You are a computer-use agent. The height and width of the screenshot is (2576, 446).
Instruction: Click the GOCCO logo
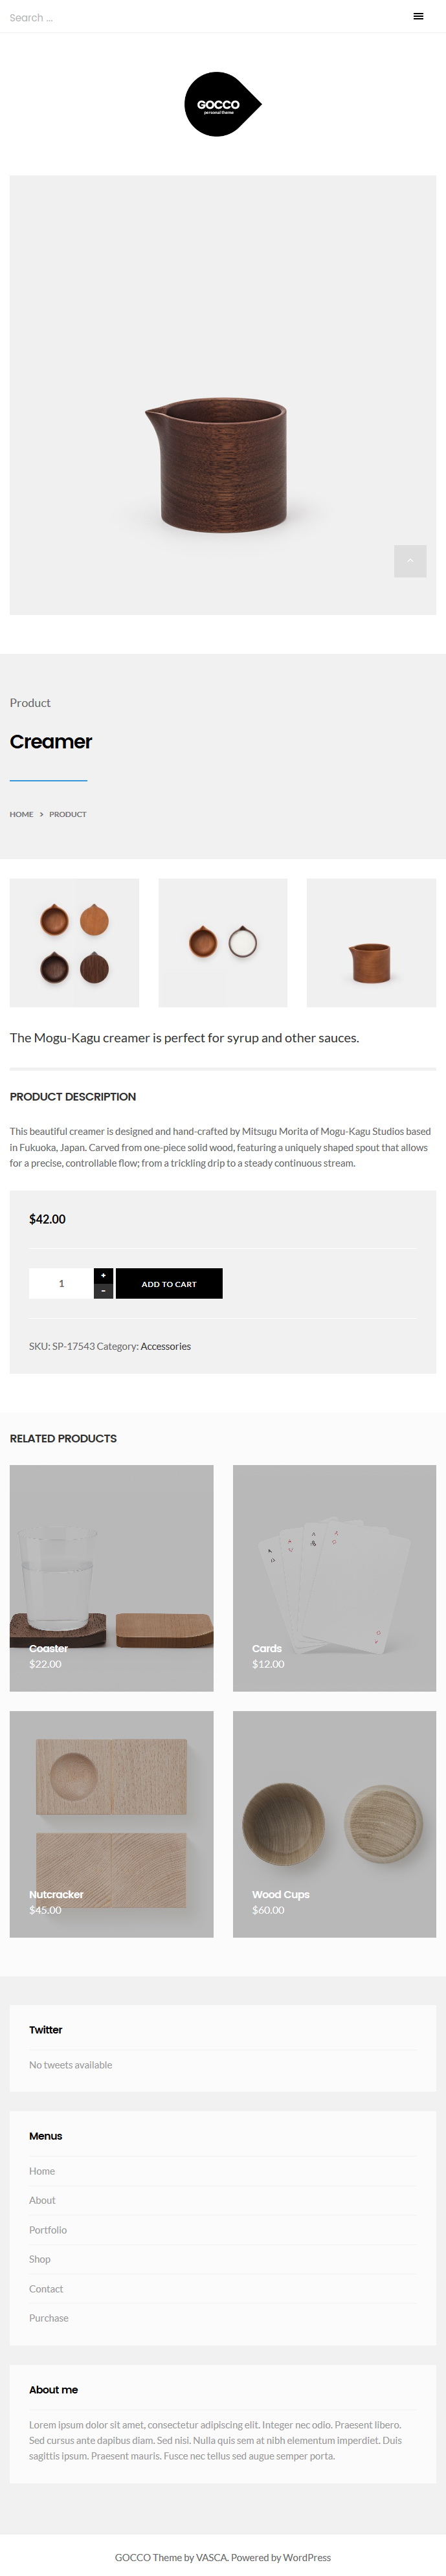(223, 104)
